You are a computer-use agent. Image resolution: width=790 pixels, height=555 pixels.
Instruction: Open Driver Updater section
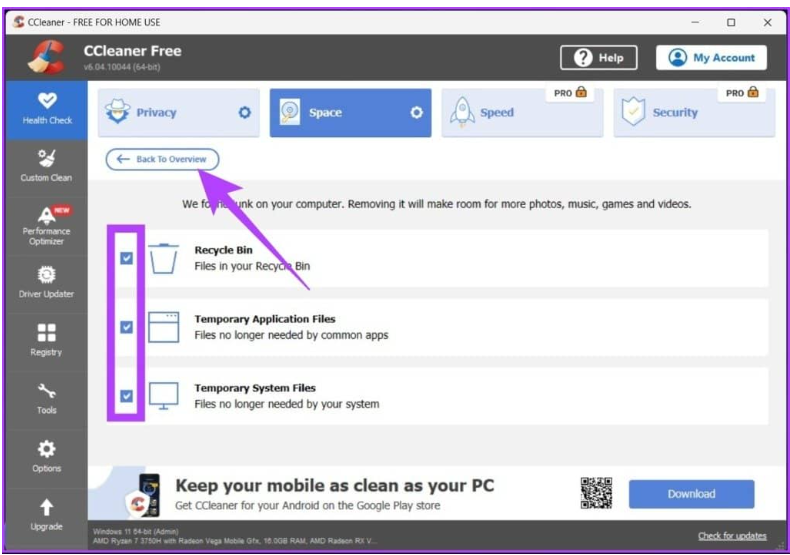pyautogui.click(x=47, y=282)
